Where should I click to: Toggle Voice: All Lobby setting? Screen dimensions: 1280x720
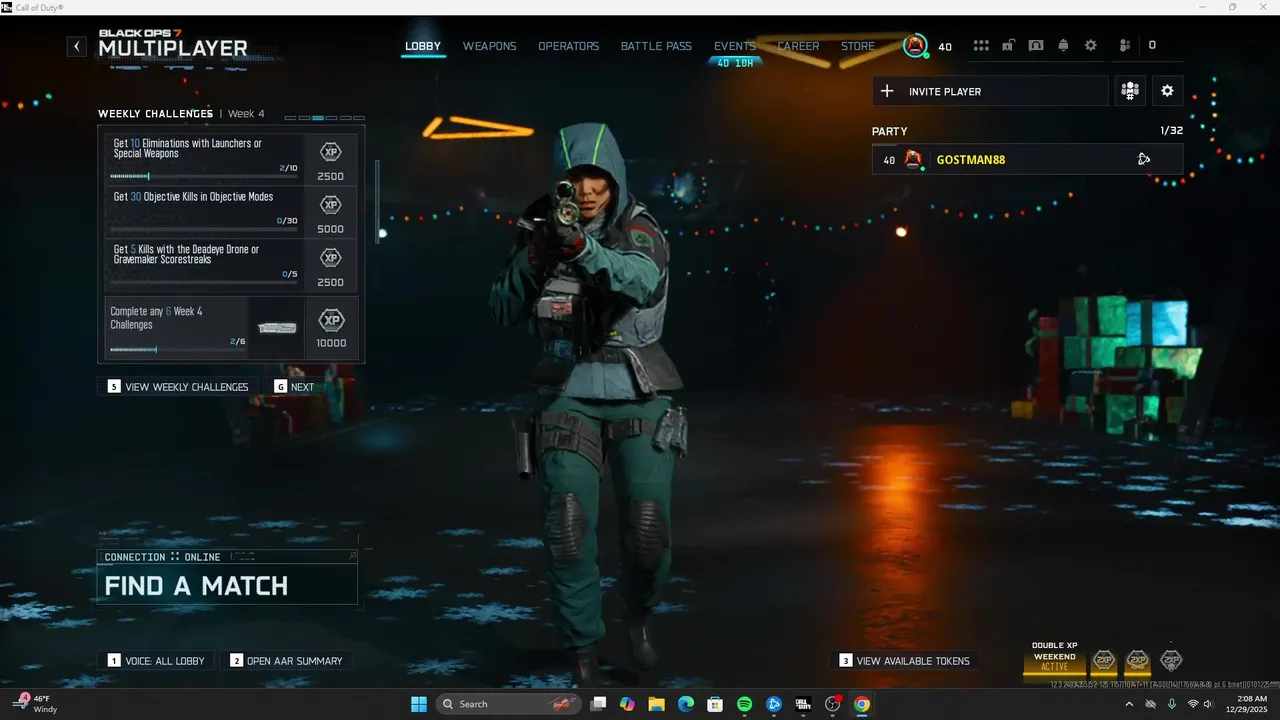click(156, 661)
